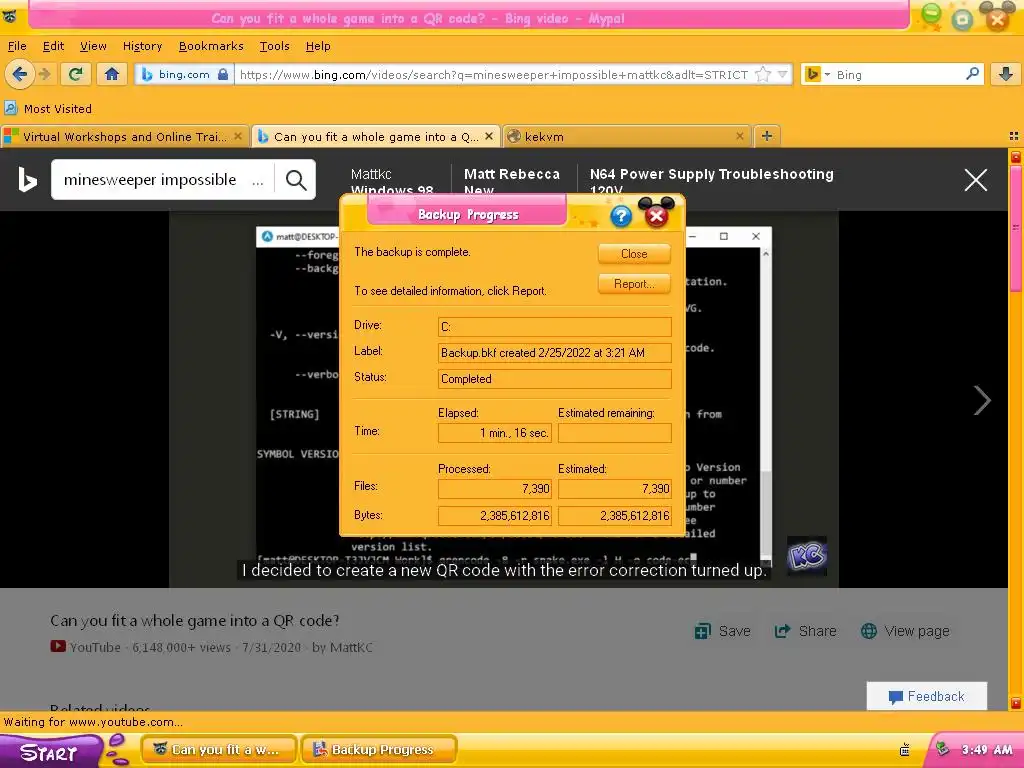
Task: Share the video using the Share icon
Action: 805,631
